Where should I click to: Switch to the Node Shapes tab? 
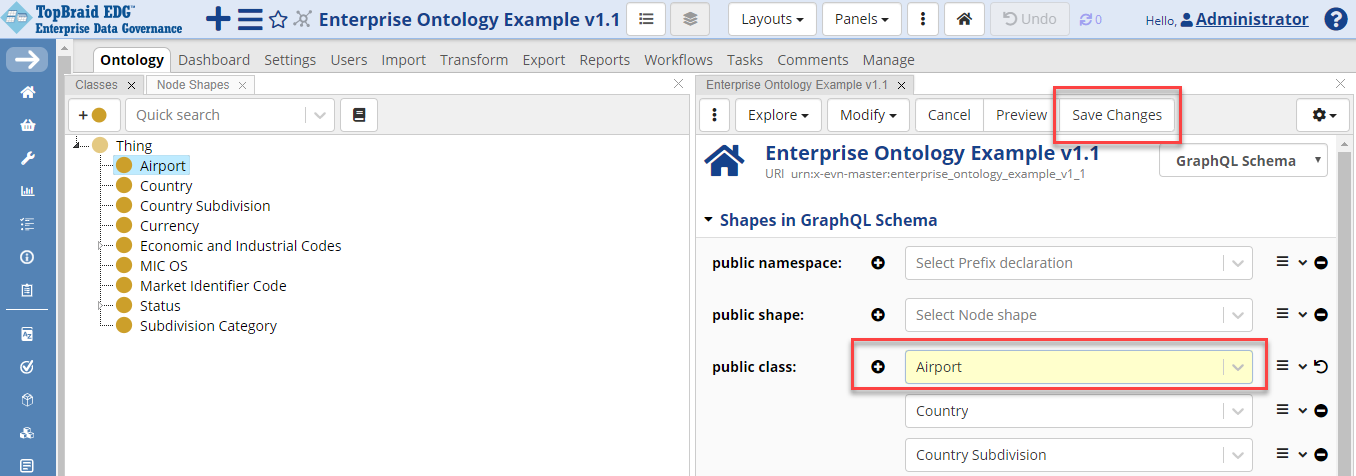(193, 85)
